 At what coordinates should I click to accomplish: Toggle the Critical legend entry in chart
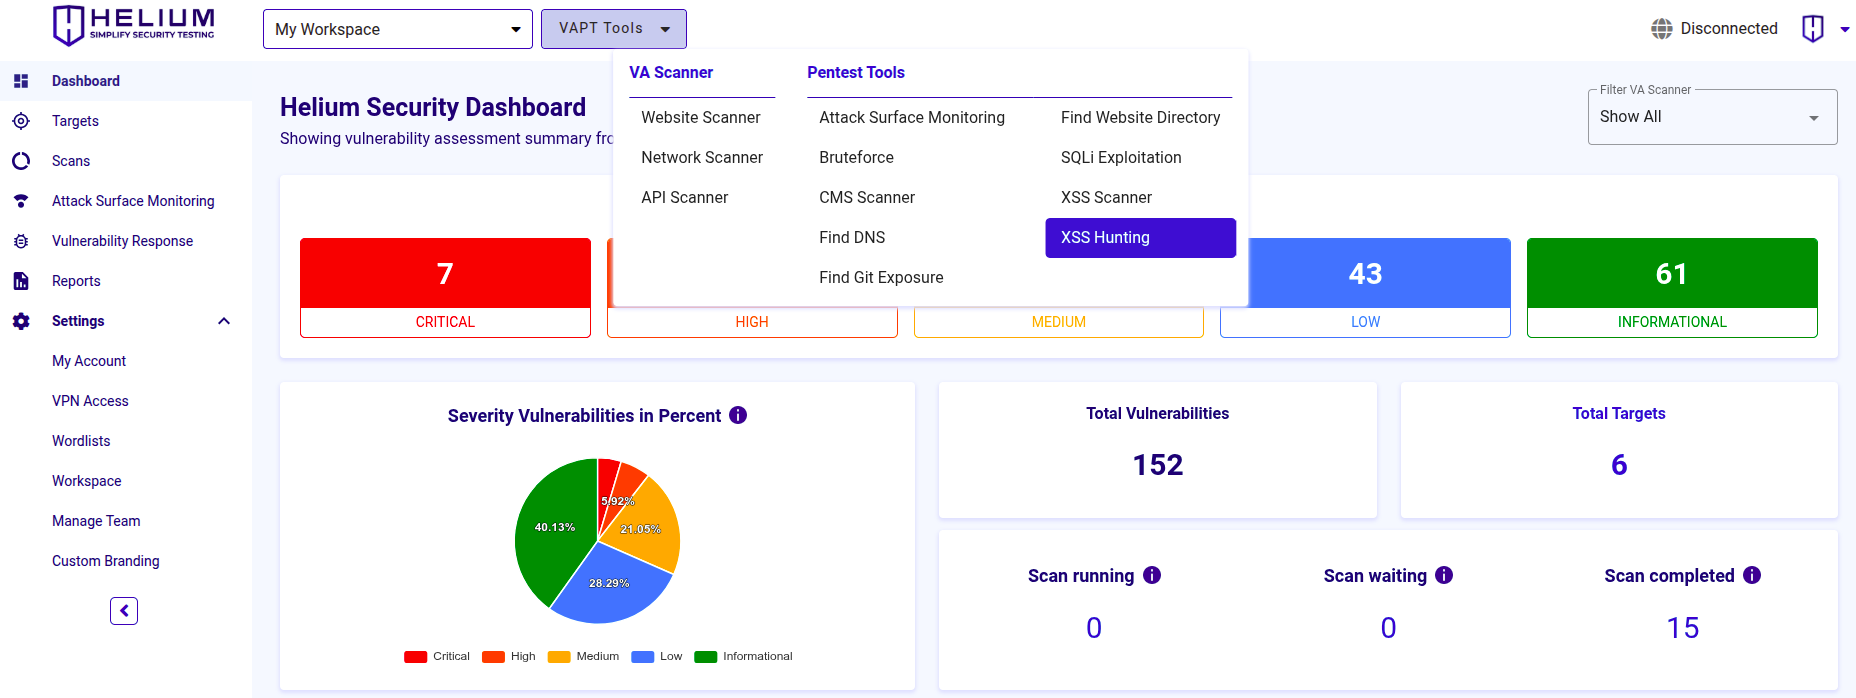click(437, 657)
